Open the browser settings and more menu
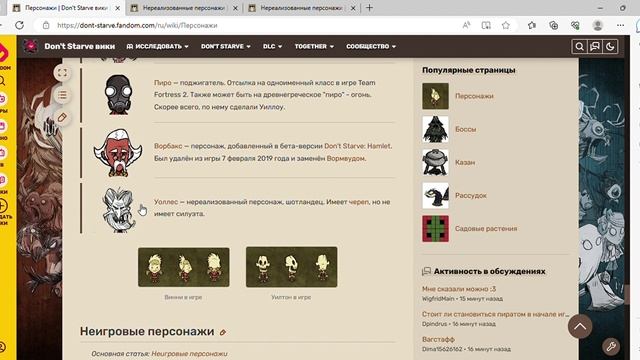Image resolution: width=640 pixels, height=360 pixels. (x=620, y=25)
